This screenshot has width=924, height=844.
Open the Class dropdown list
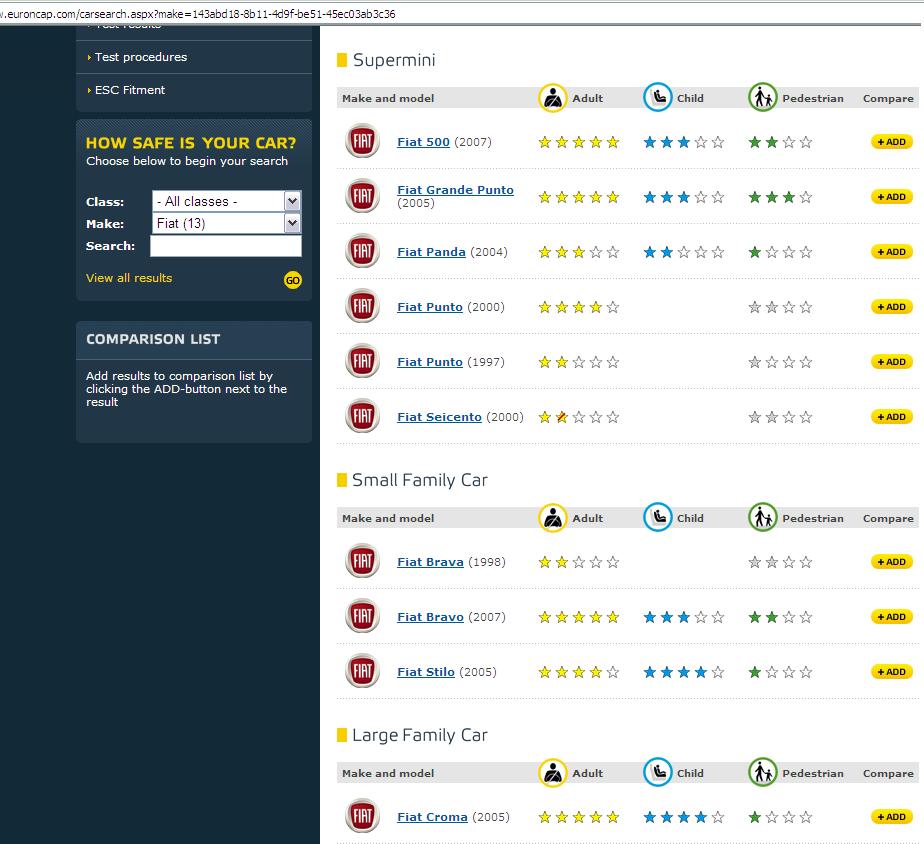coord(226,201)
